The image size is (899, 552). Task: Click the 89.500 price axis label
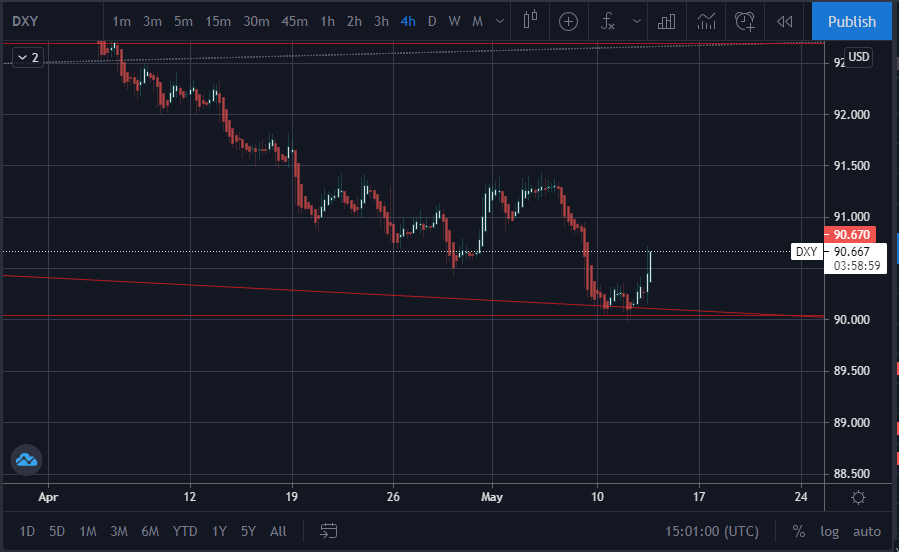click(851, 371)
